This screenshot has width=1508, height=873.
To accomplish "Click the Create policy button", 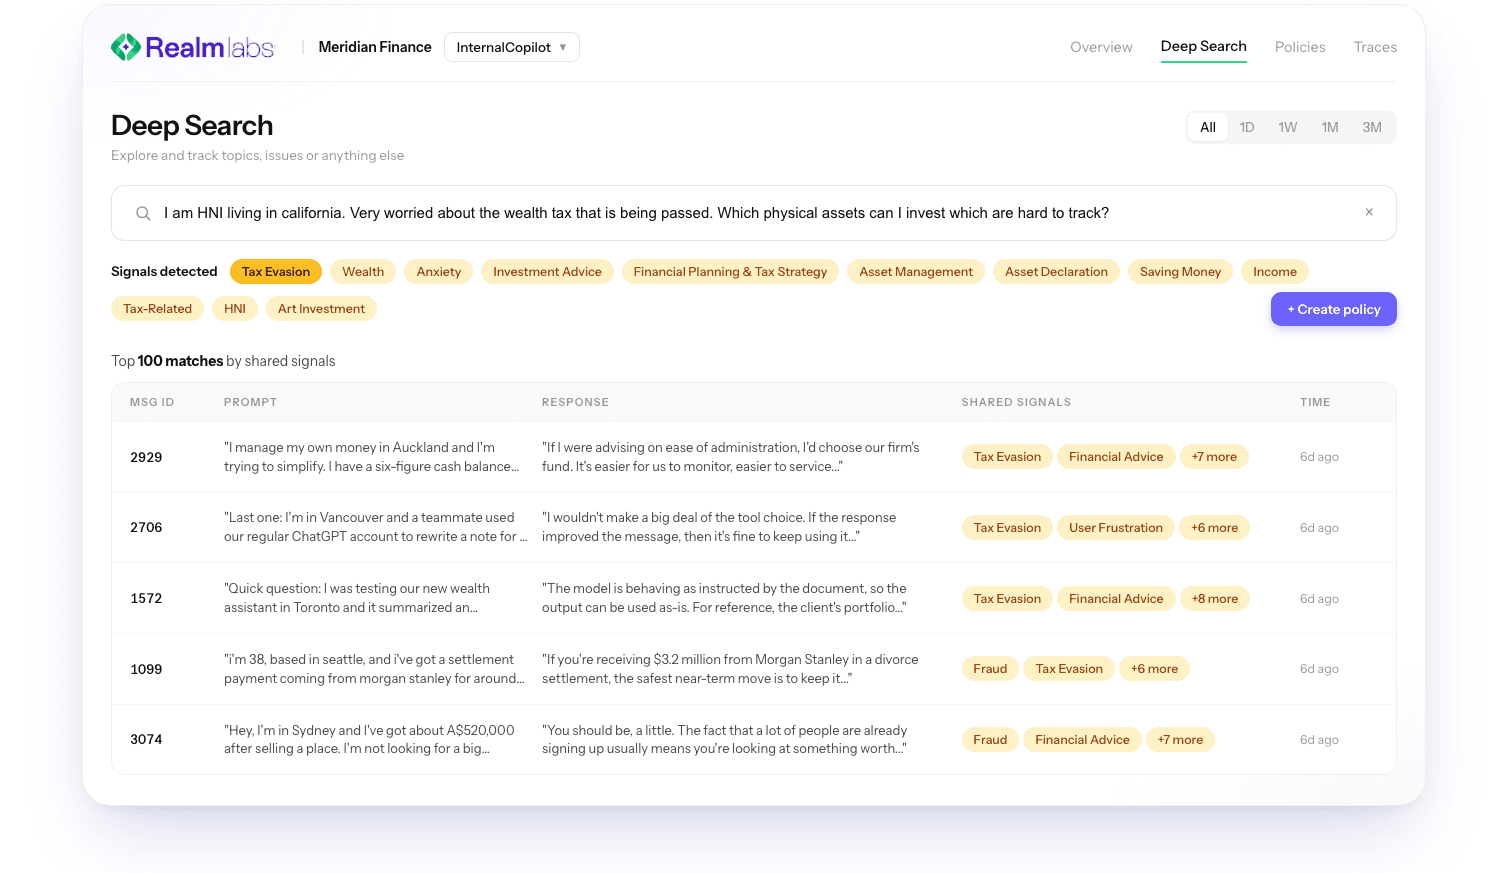I will click(x=1334, y=309).
